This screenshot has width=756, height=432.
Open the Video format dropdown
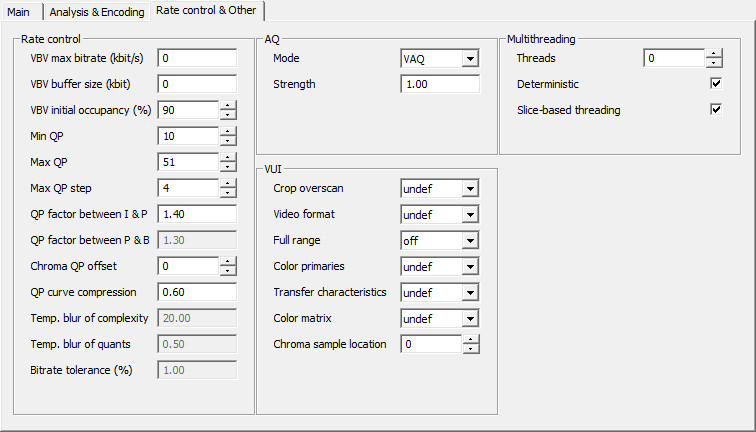pyautogui.click(x=471, y=214)
